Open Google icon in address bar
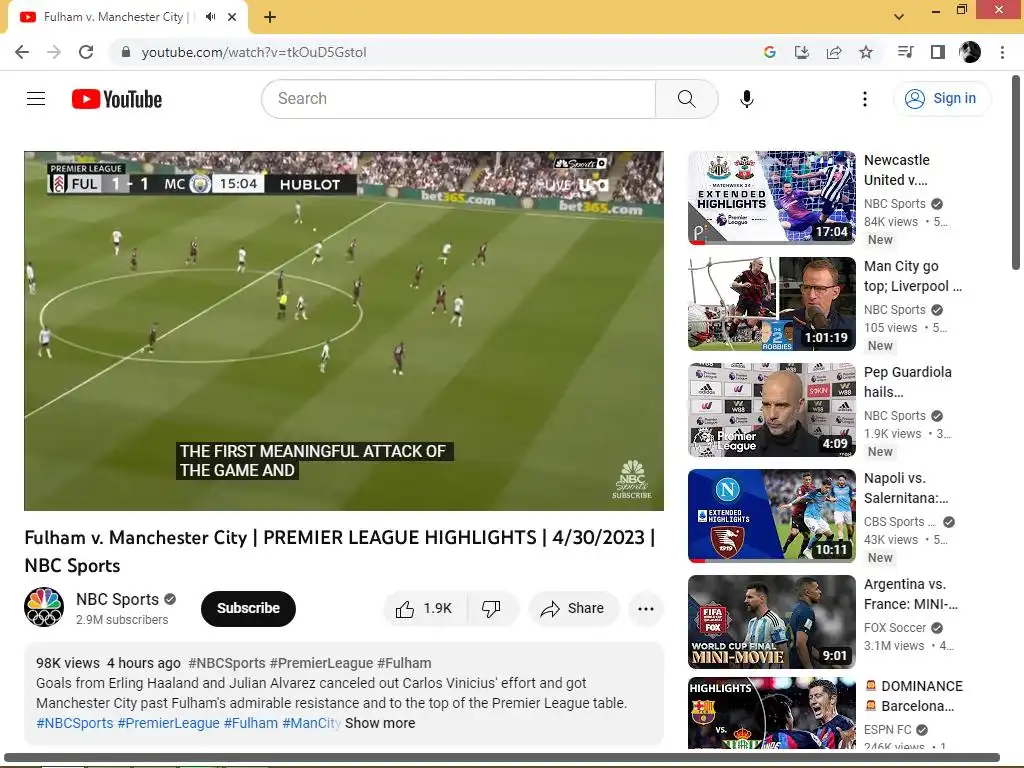This screenshot has width=1024, height=768. pos(770,52)
